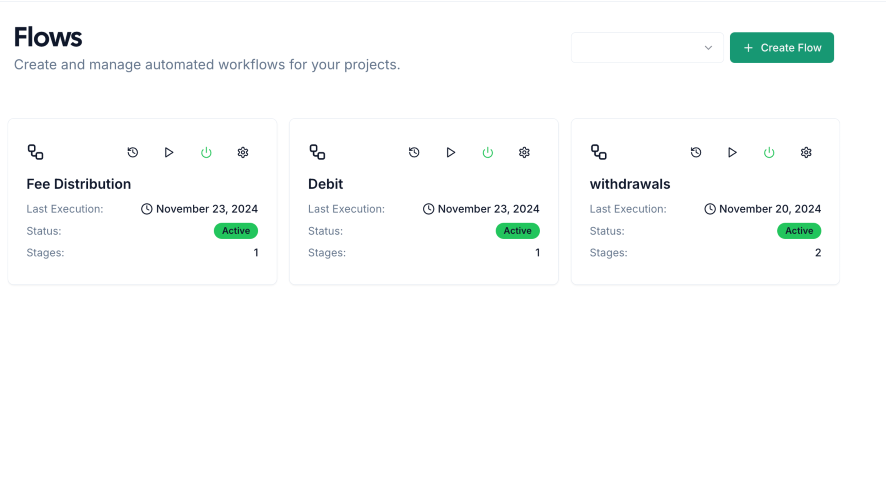
Task: Run the Fee Distribution flow
Action: click(x=169, y=152)
